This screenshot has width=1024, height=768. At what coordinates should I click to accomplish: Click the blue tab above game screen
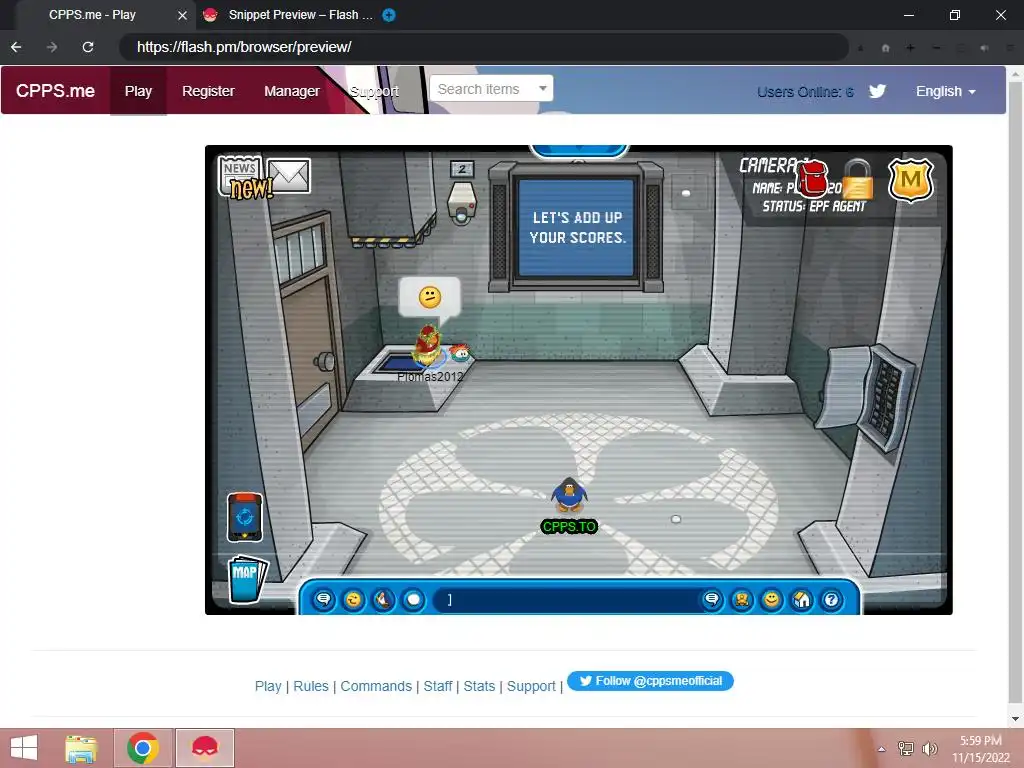pos(579,151)
